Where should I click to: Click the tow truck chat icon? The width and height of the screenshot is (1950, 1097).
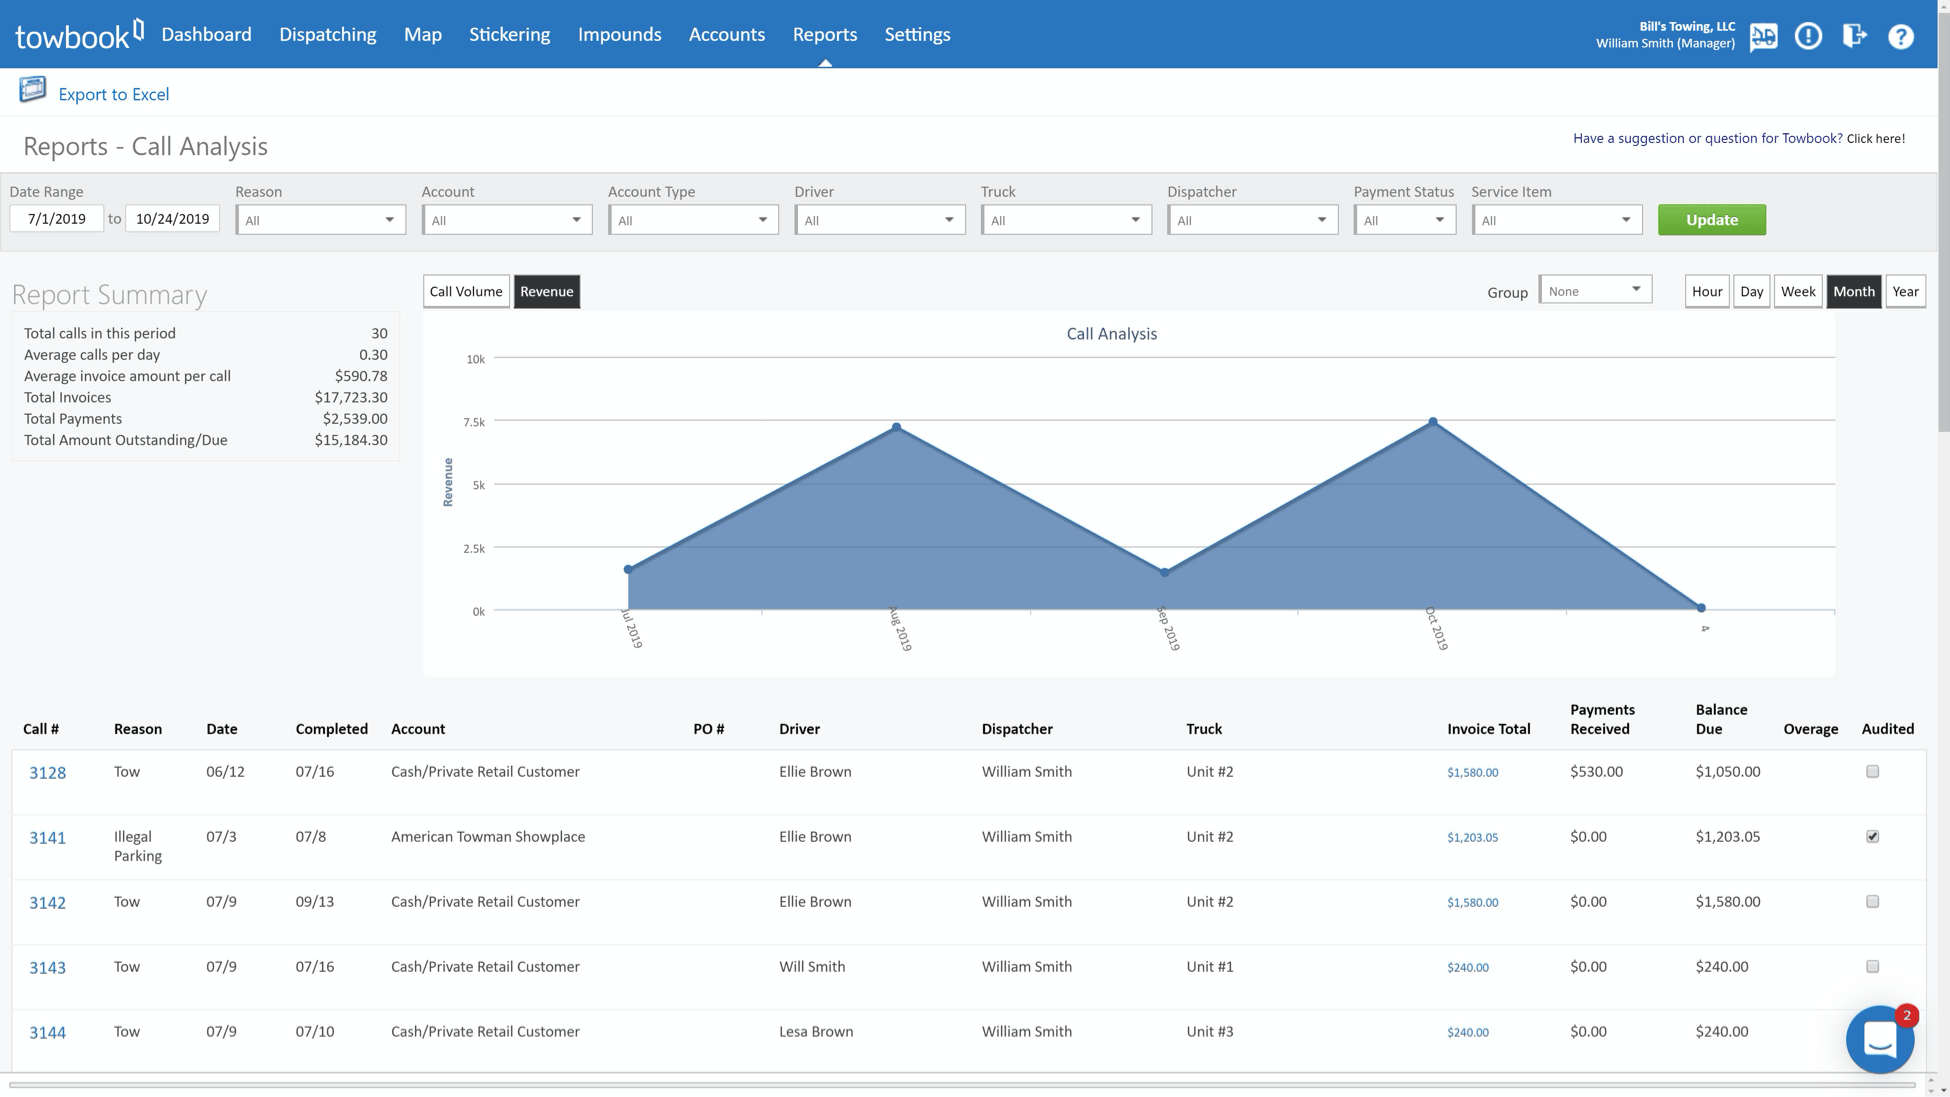point(1763,36)
